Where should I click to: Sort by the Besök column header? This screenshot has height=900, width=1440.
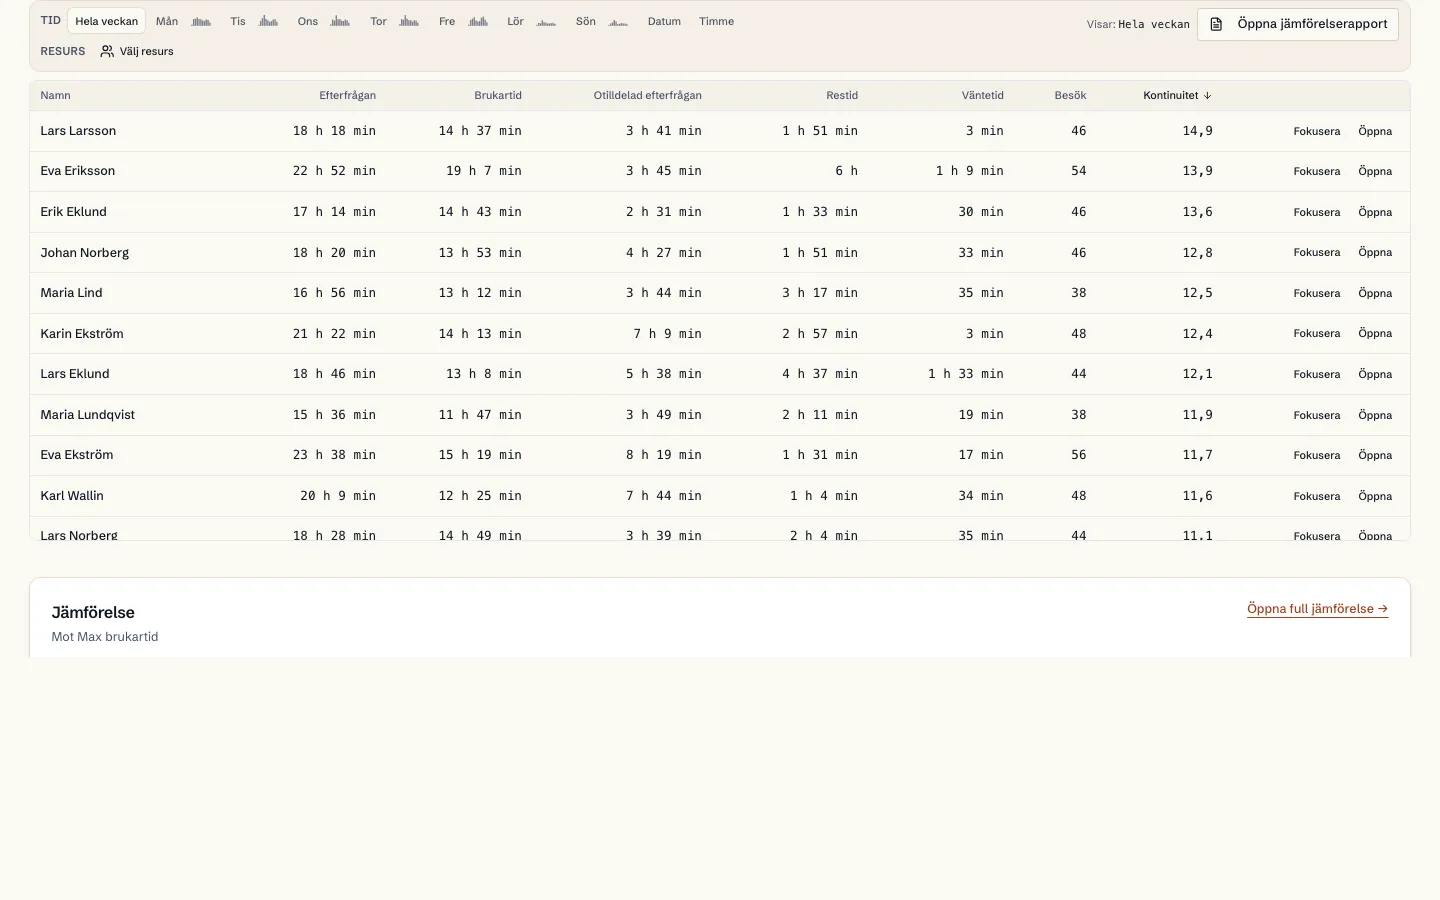click(x=1070, y=96)
